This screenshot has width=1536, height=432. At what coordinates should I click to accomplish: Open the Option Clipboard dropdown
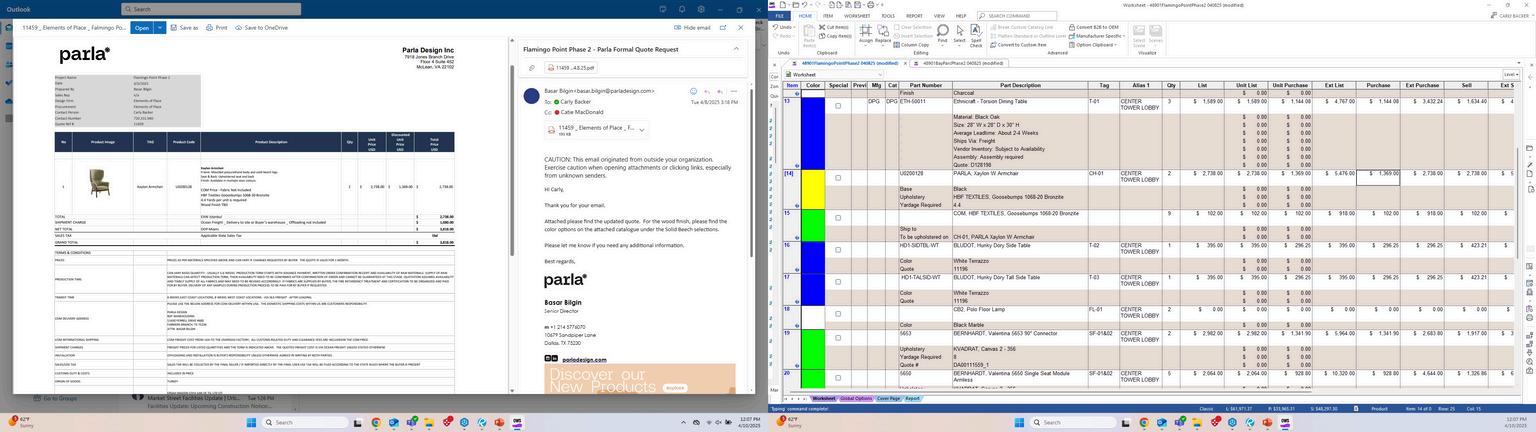1094,44
